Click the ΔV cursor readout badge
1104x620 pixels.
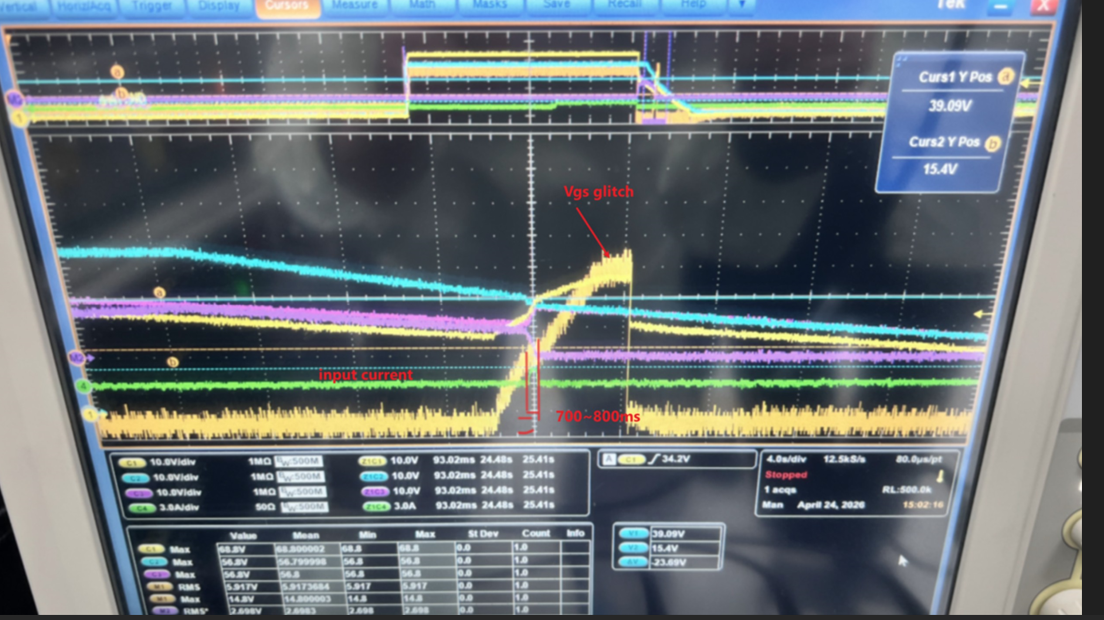(x=632, y=562)
